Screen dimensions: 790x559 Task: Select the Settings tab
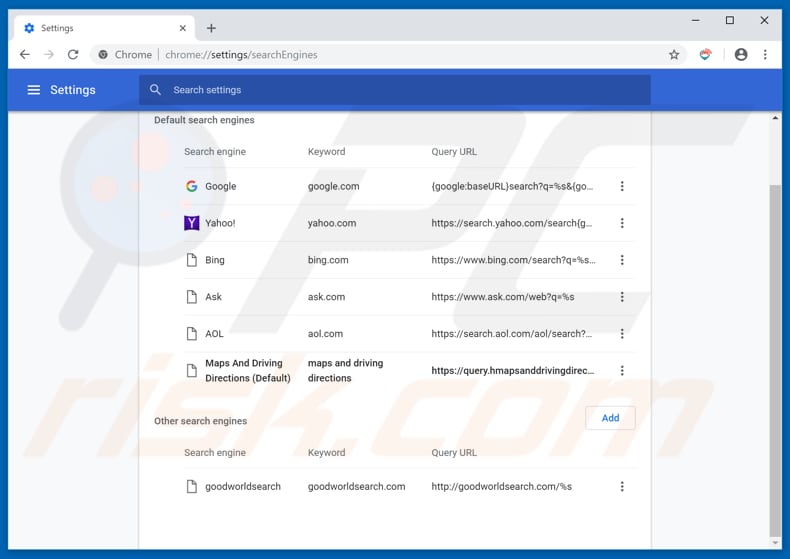click(105, 28)
